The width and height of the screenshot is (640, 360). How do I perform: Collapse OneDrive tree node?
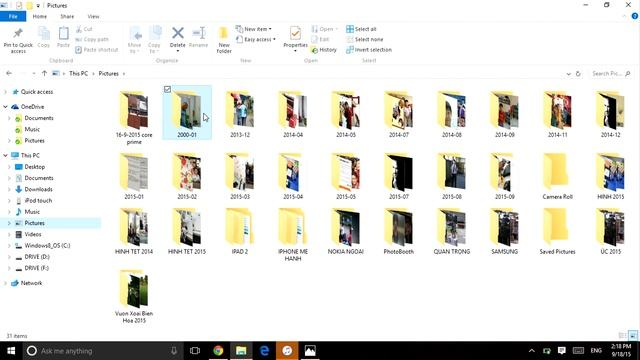[5, 107]
